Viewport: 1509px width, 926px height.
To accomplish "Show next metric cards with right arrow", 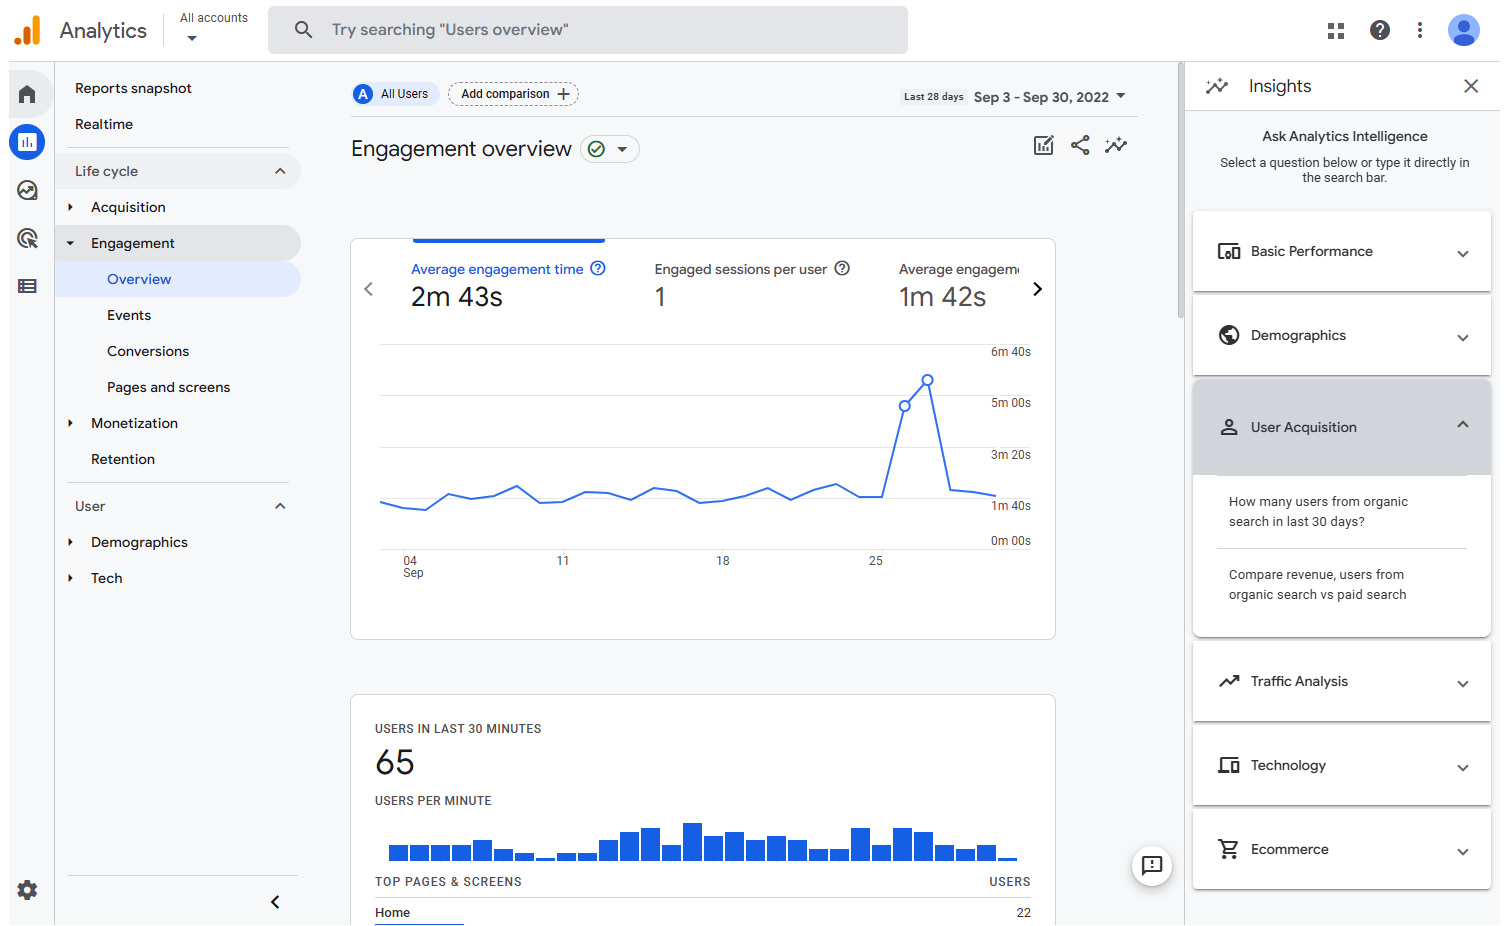I will [x=1037, y=289].
